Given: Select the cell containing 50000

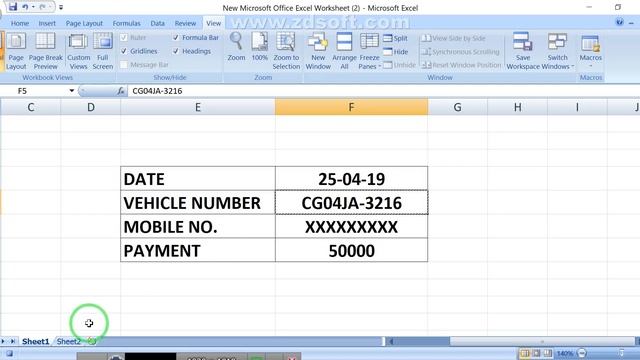Looking at the screenshot, I should 351,250.
